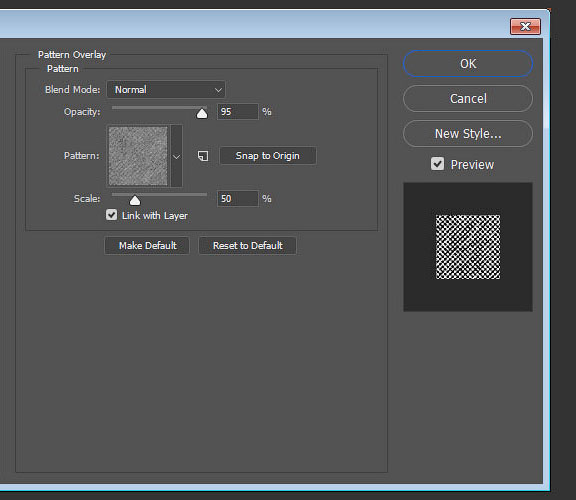Viewport: 576px width, 500px height.
Task: Click the gray pattern swatch thumbnail
Action: pyautogui.click(x=138, y=156)
